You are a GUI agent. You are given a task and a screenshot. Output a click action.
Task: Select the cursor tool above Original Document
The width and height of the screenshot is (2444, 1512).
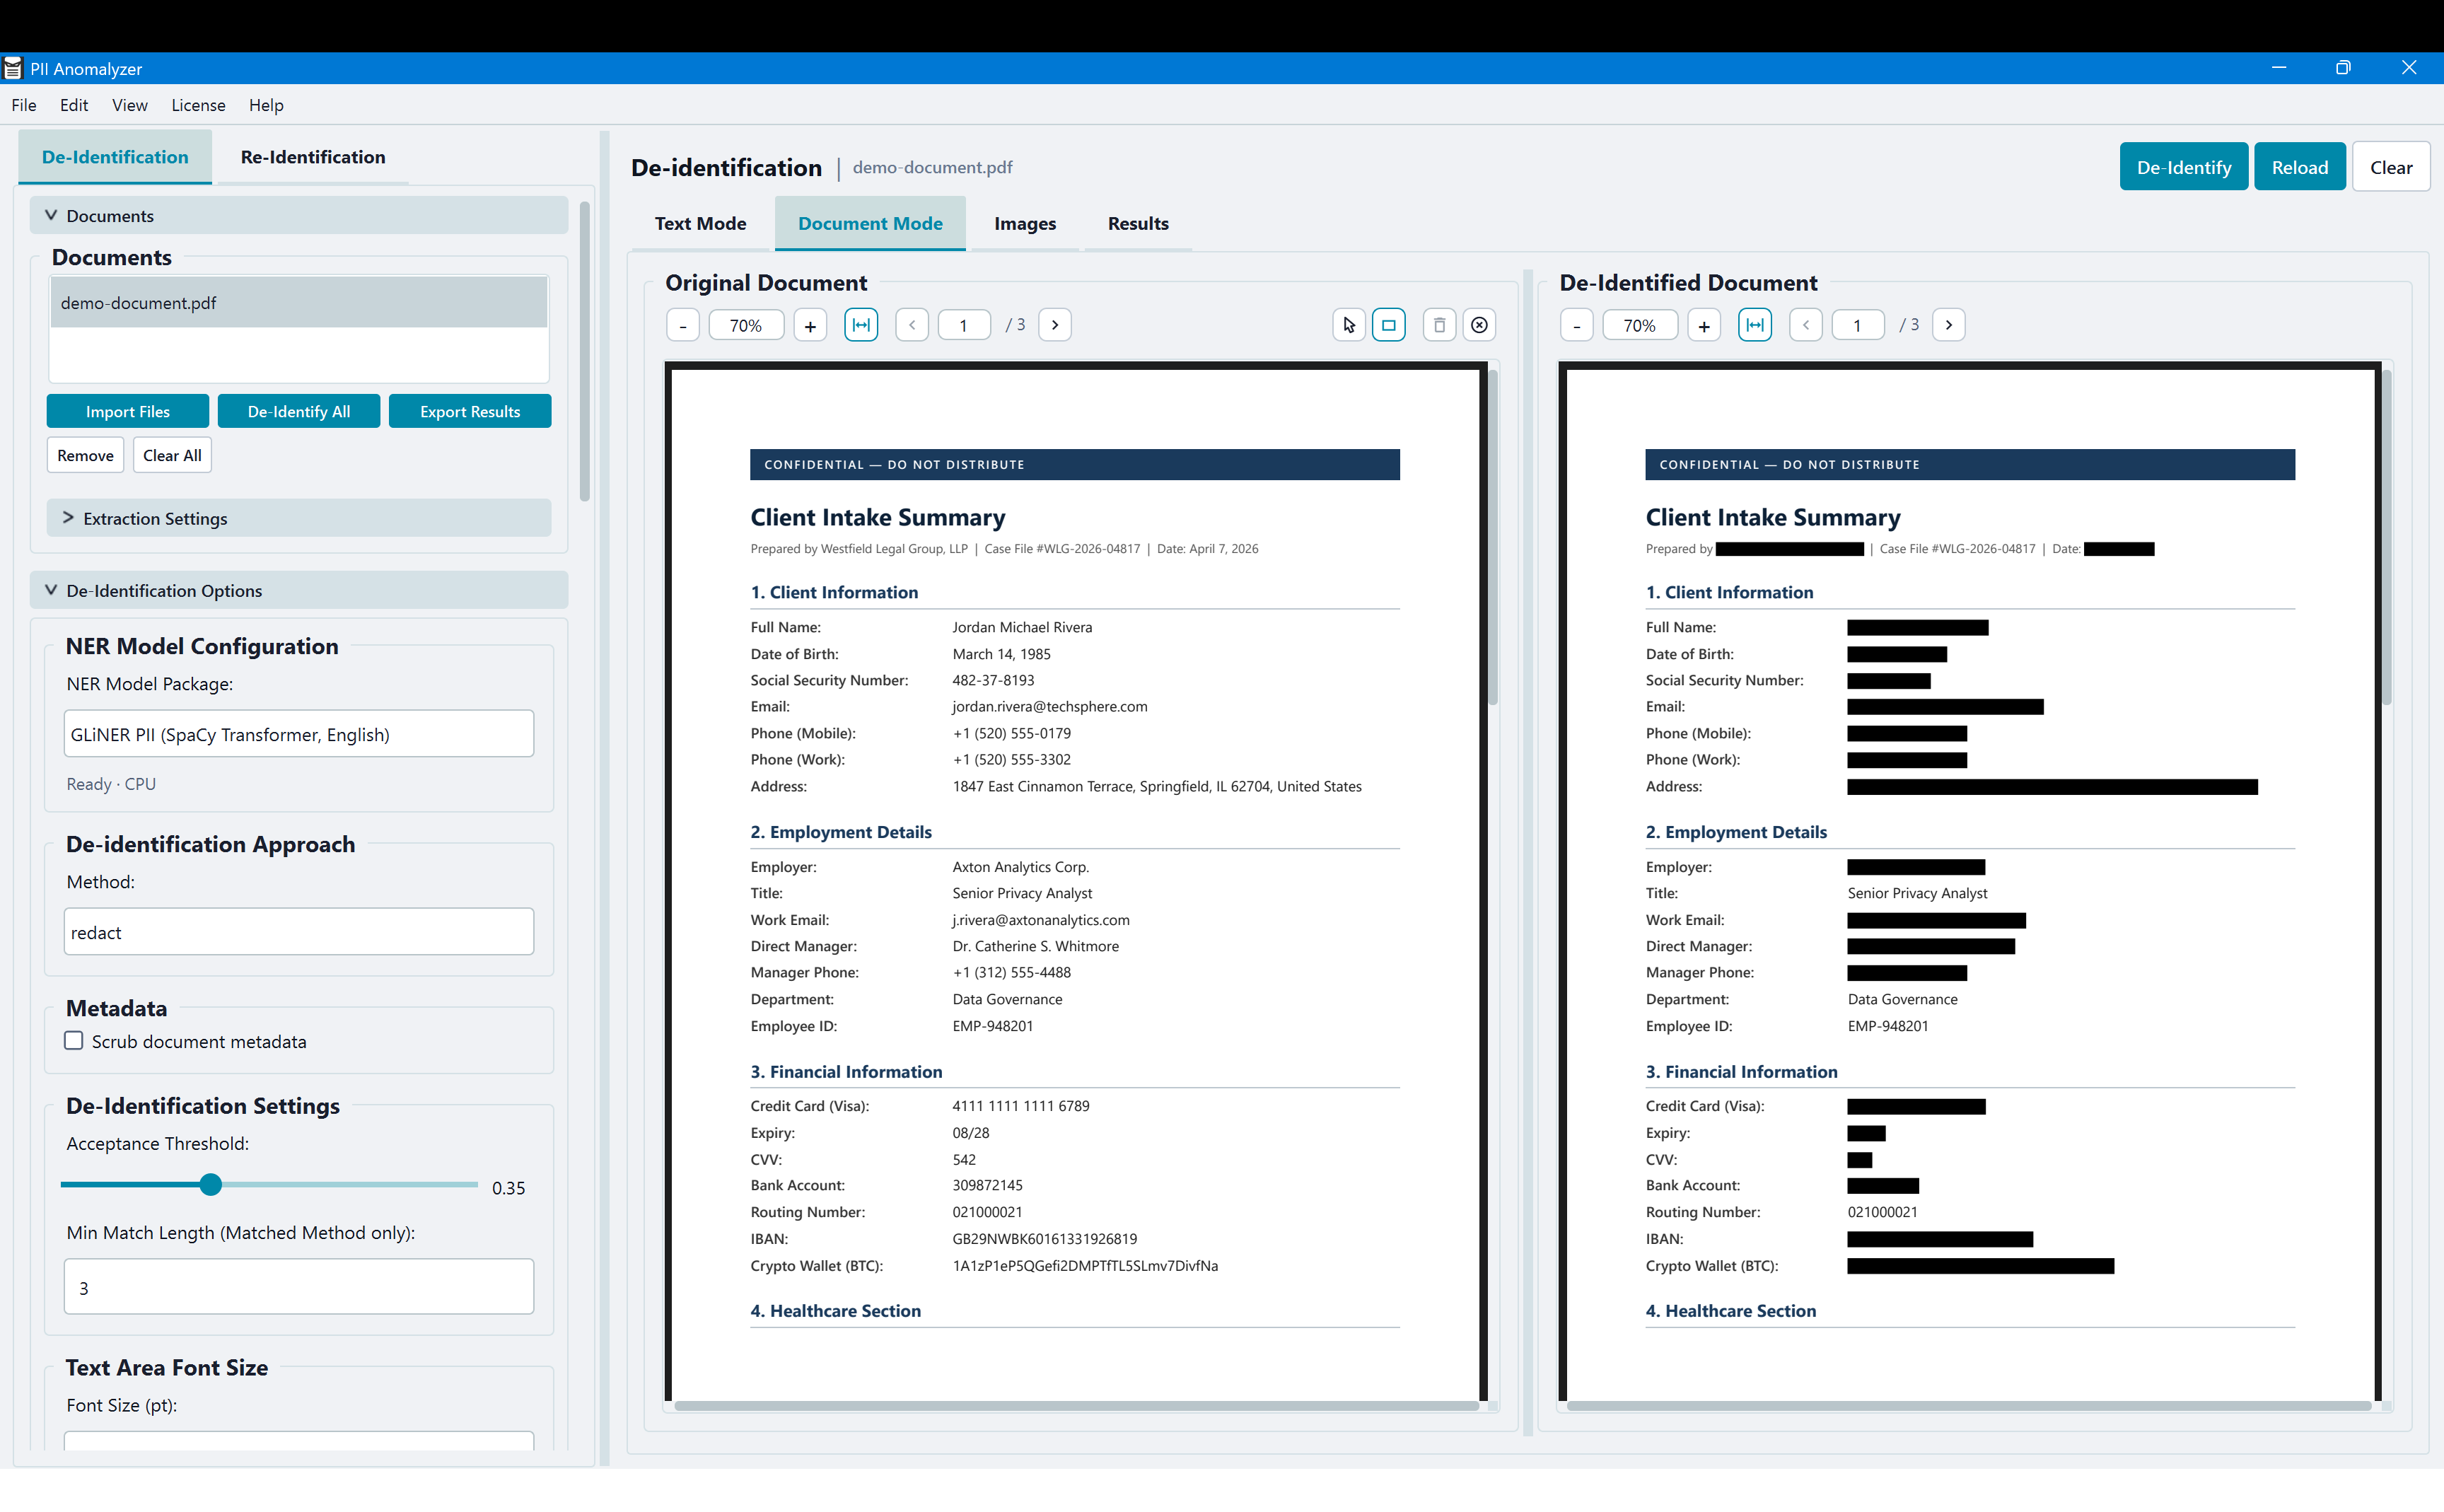tap(1348, 324)
